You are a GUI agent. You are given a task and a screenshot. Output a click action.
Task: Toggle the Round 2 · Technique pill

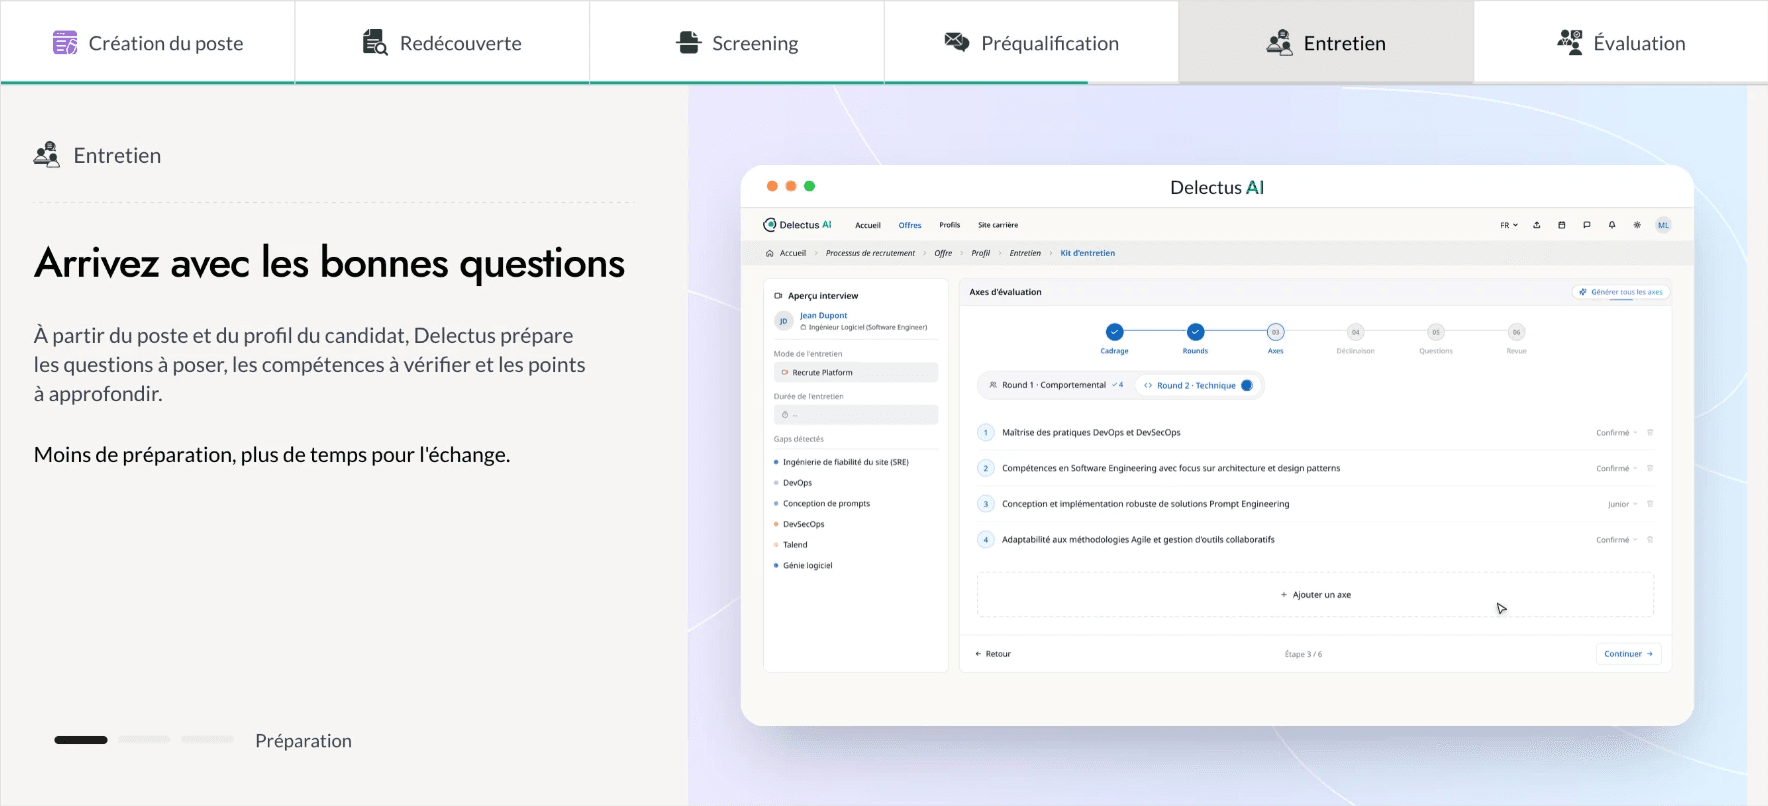1199,385
